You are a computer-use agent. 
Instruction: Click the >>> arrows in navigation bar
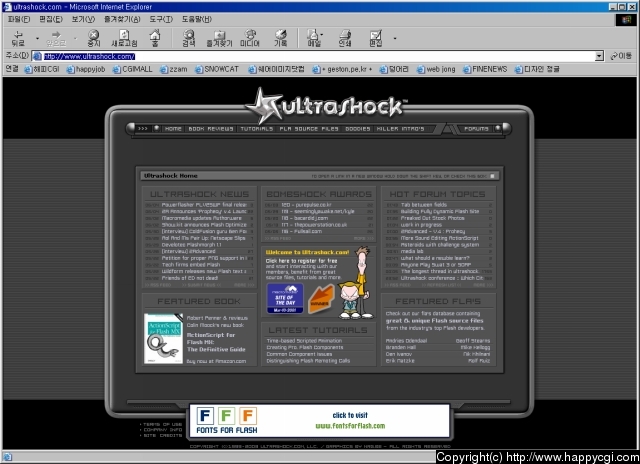142,129
